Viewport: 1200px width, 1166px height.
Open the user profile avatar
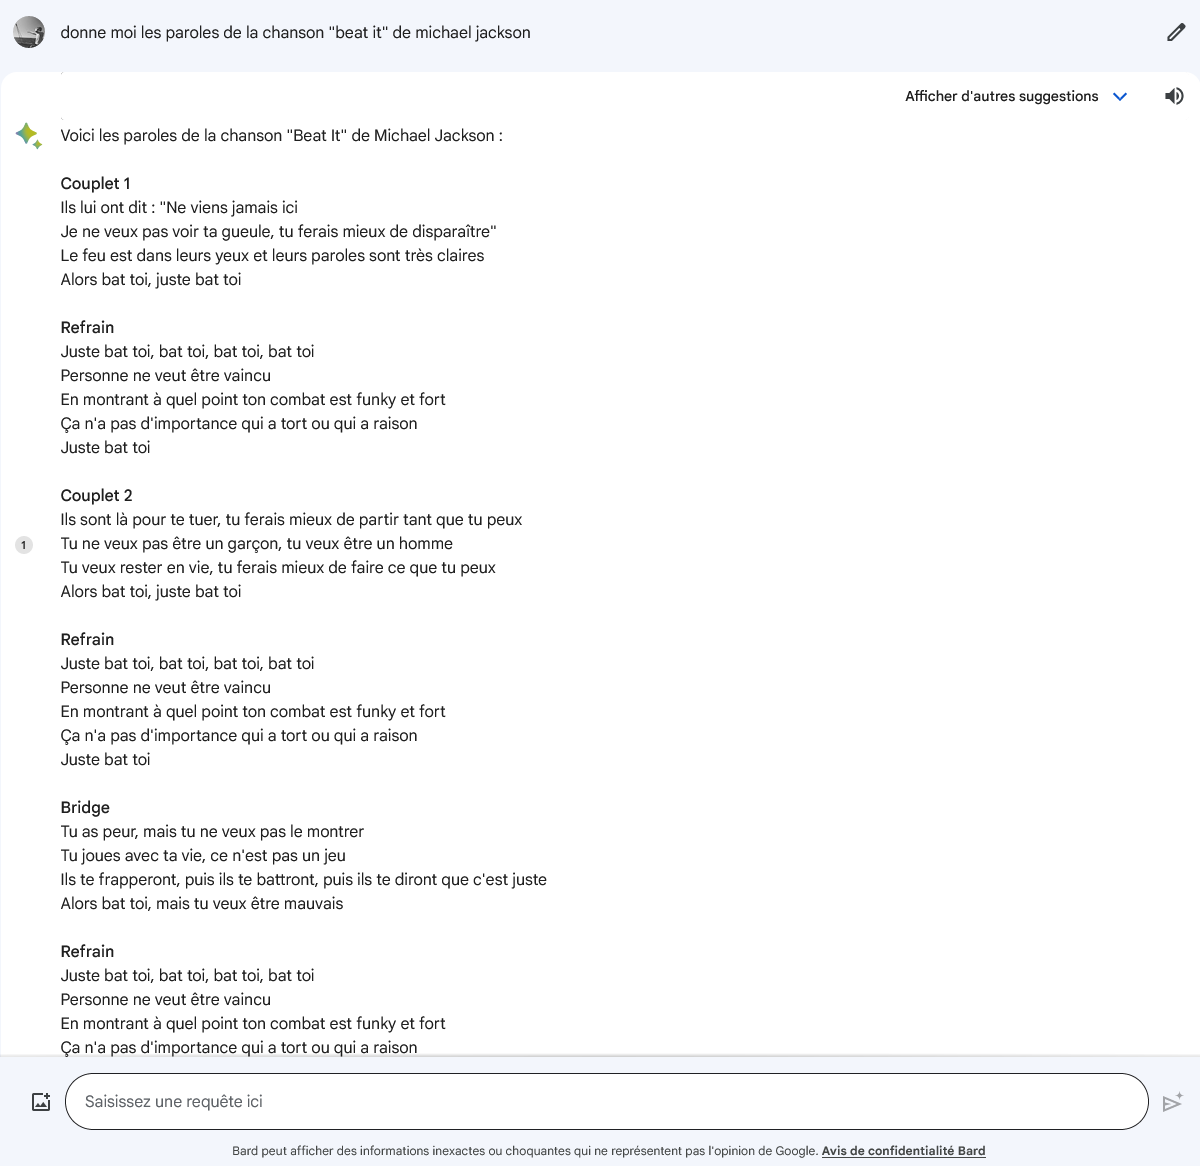tap(29, 32)
